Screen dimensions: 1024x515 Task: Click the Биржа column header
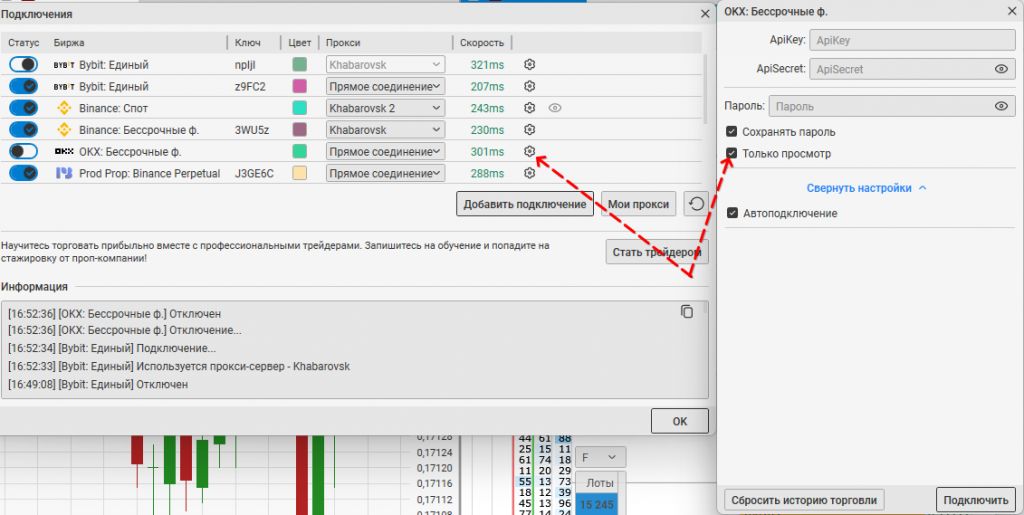(69, 43)
